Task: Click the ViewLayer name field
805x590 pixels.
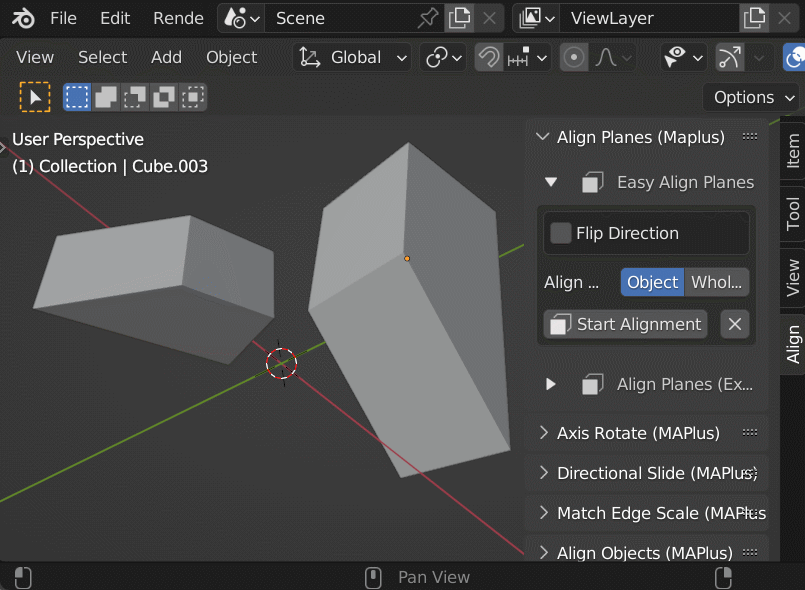Action: click(649, 18)
